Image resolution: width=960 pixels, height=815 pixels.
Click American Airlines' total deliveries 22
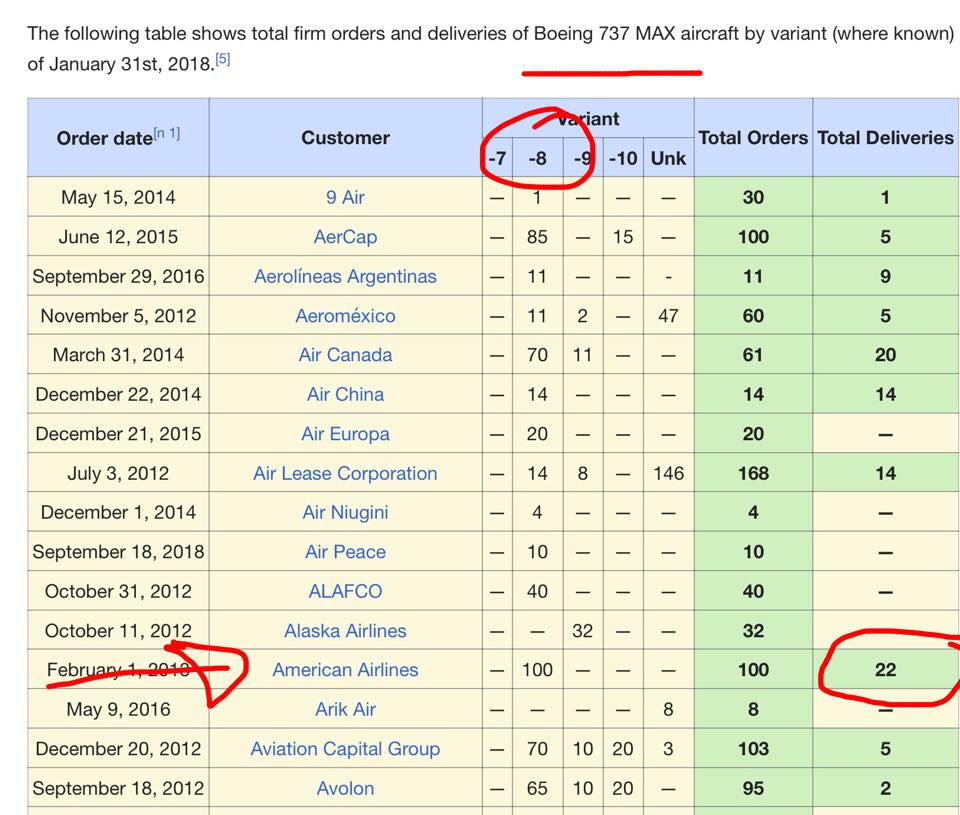point(885,670)
